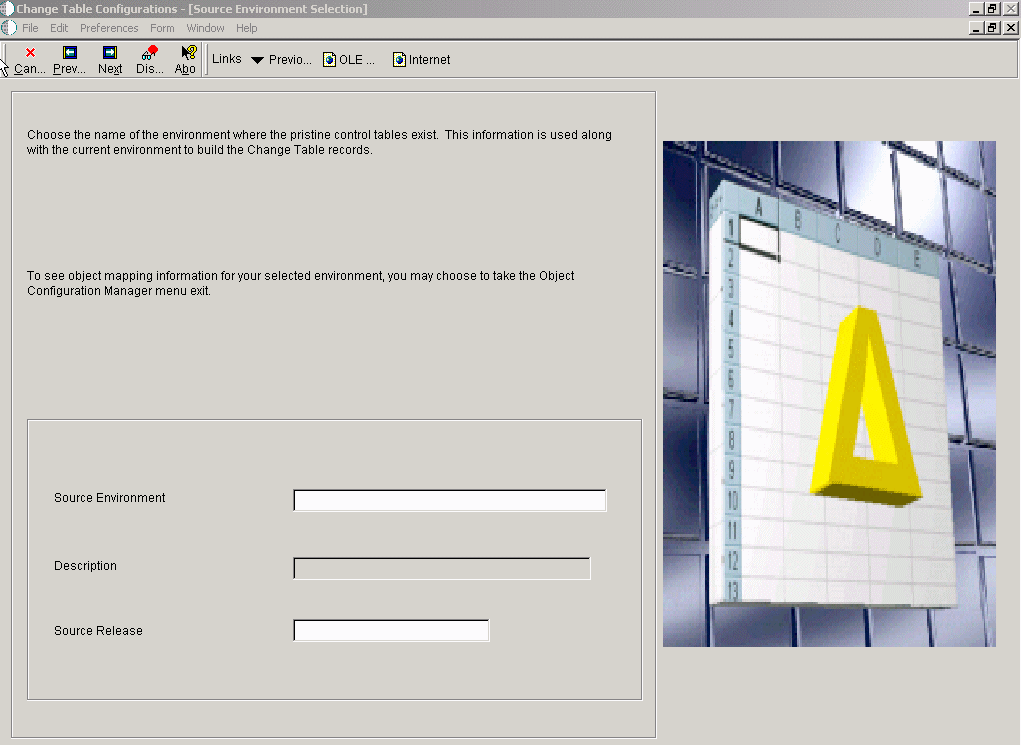Image resolution: width=1021 pixels, height=745 pixels.
Task: Restore the main application window
Action: (x=992, y=9)
